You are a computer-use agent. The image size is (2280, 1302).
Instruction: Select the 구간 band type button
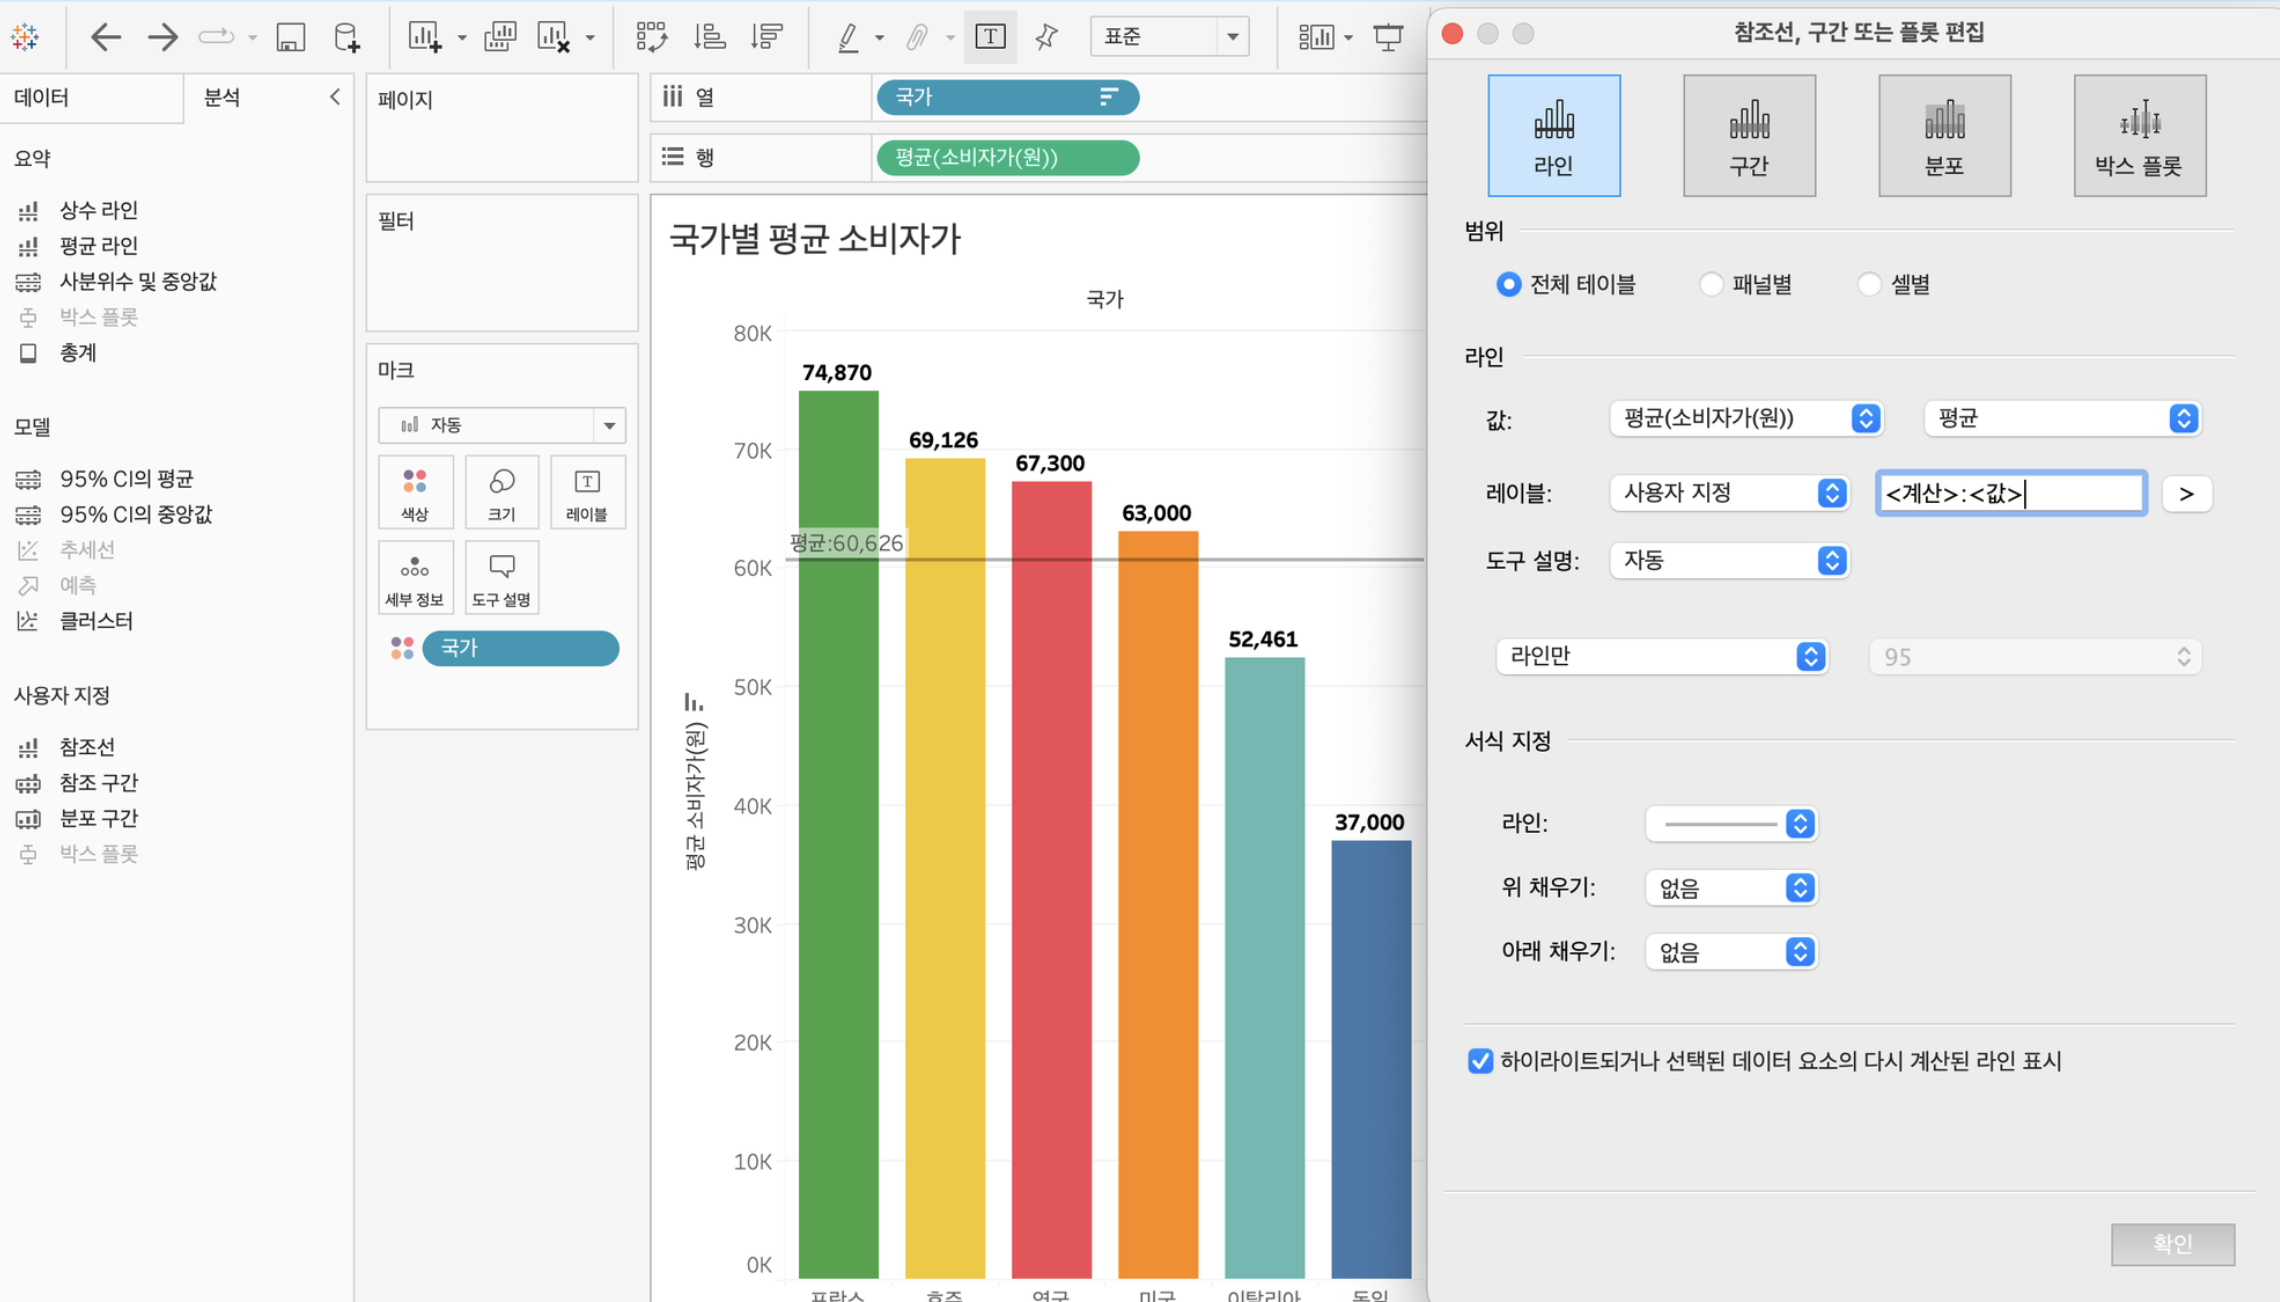(x=1748, y=135)
